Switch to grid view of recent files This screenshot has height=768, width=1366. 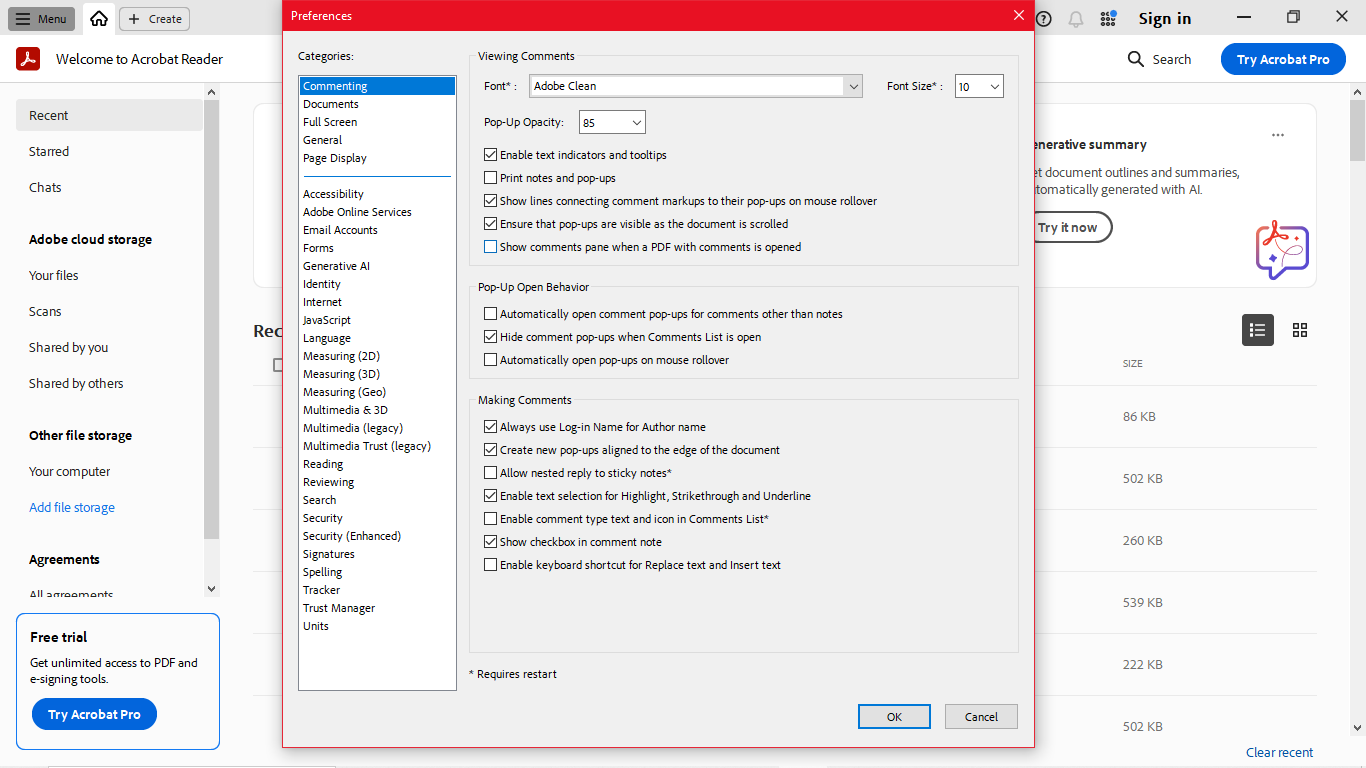coord(1300,330)
